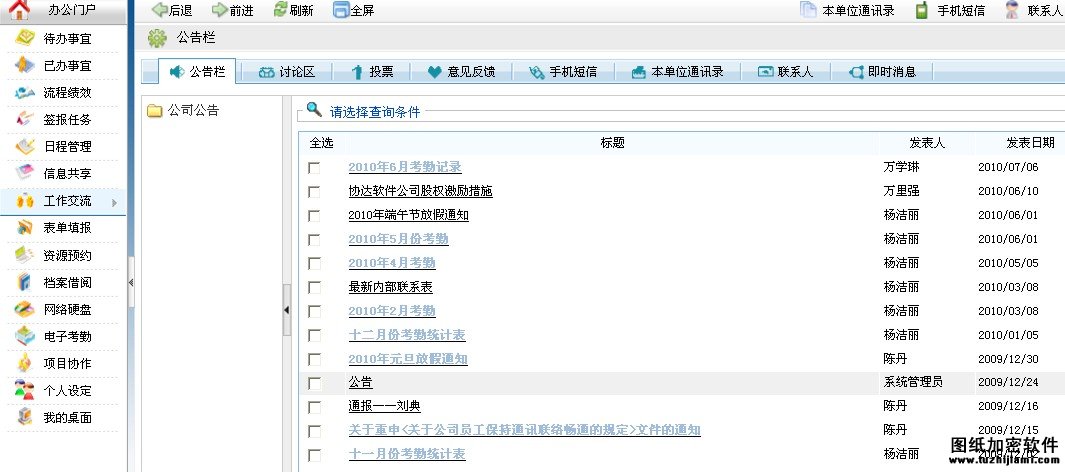1065x472 pixels.
Task: Click the 日程管理 sidebar icon
Action: [25, 147]
